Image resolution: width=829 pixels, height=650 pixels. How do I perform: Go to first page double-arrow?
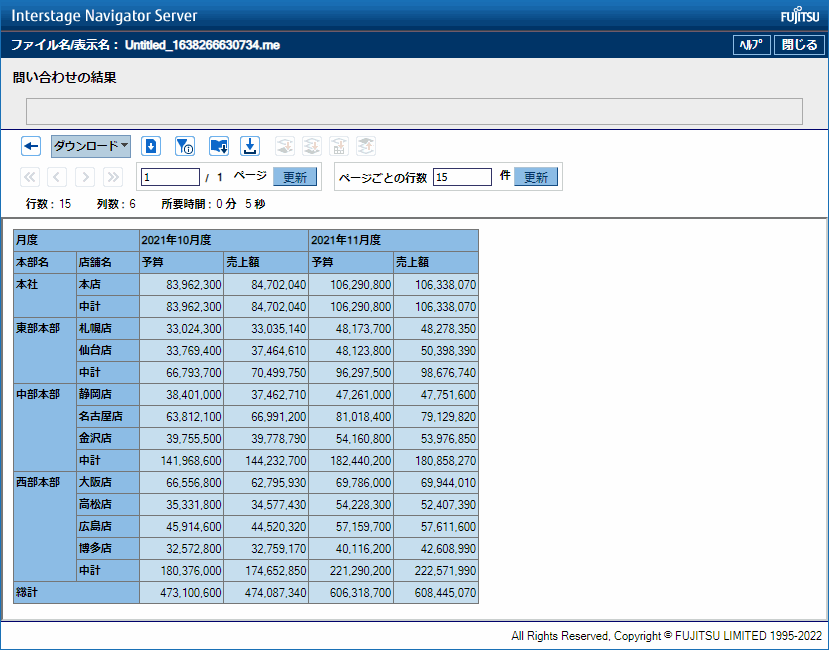tap(30, 177)
